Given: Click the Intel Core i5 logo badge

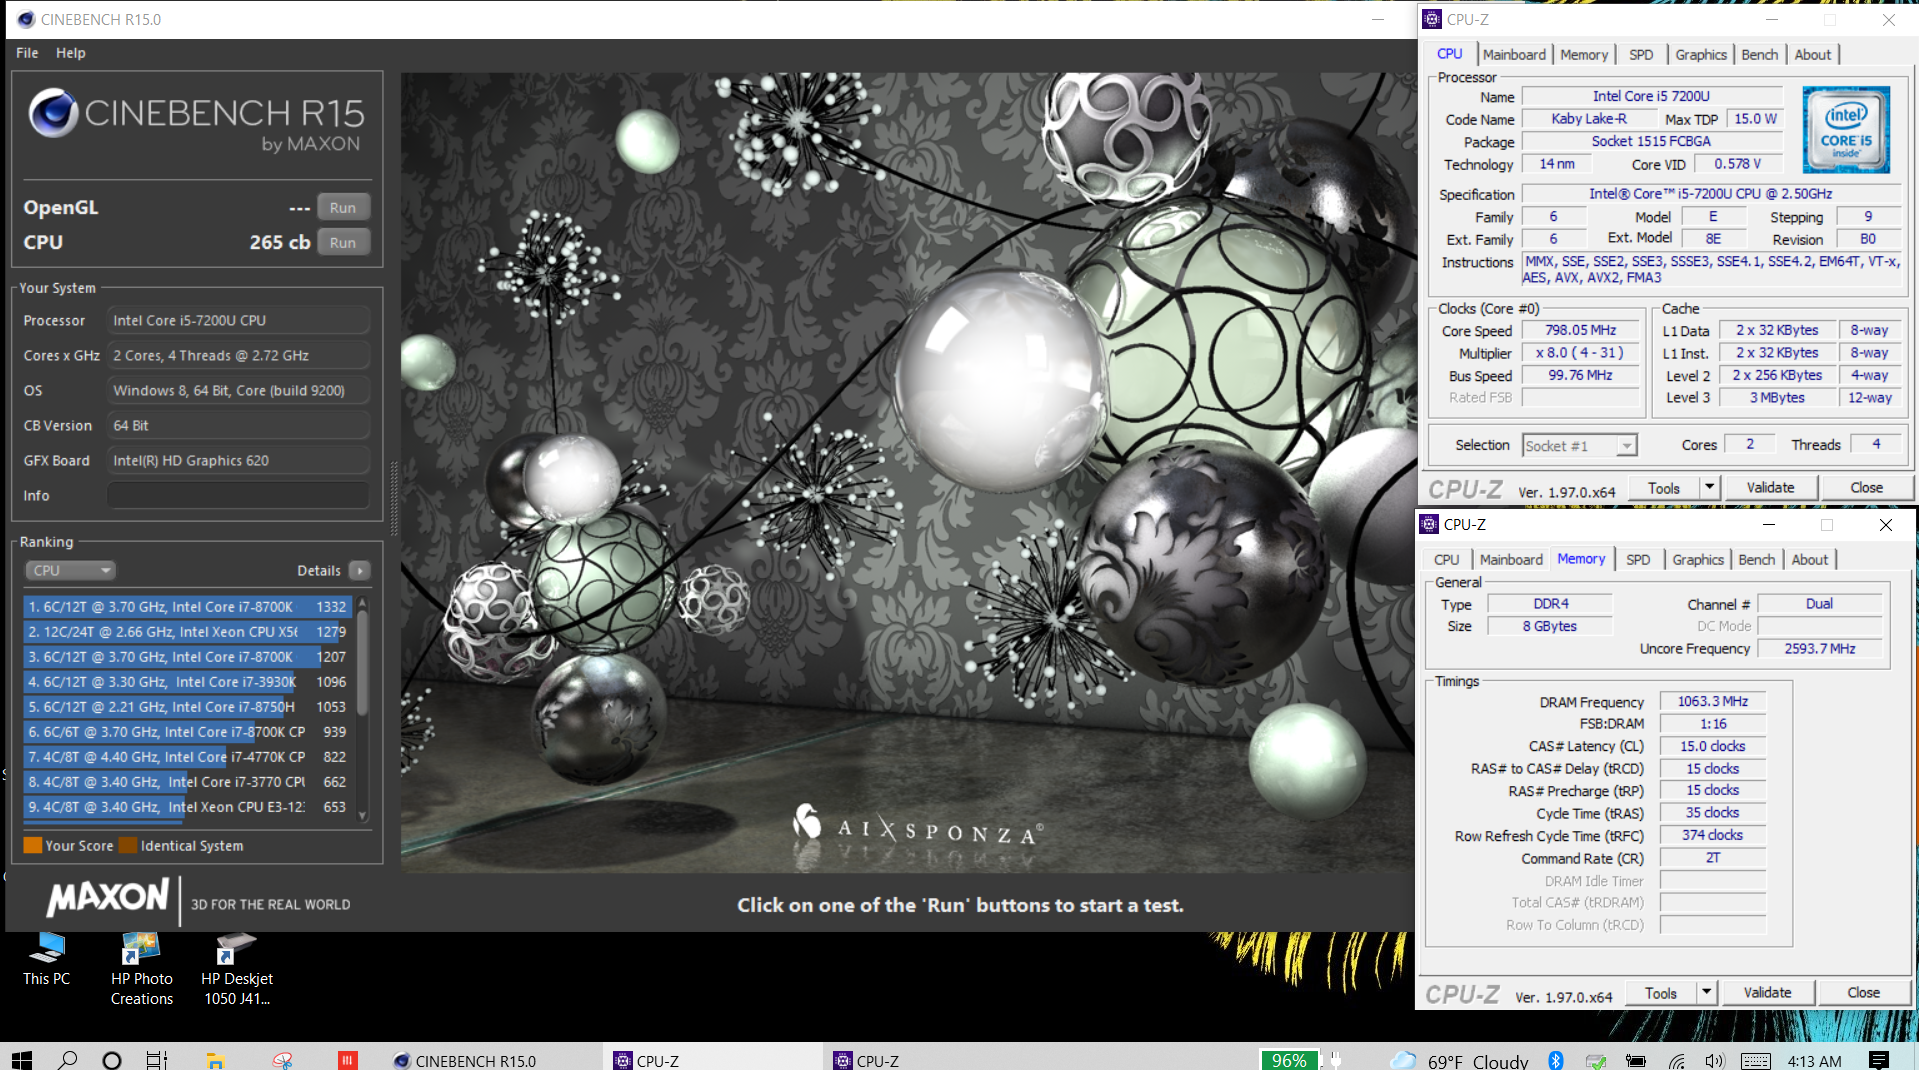Looking at the screenshot, I should (1846, 129).
